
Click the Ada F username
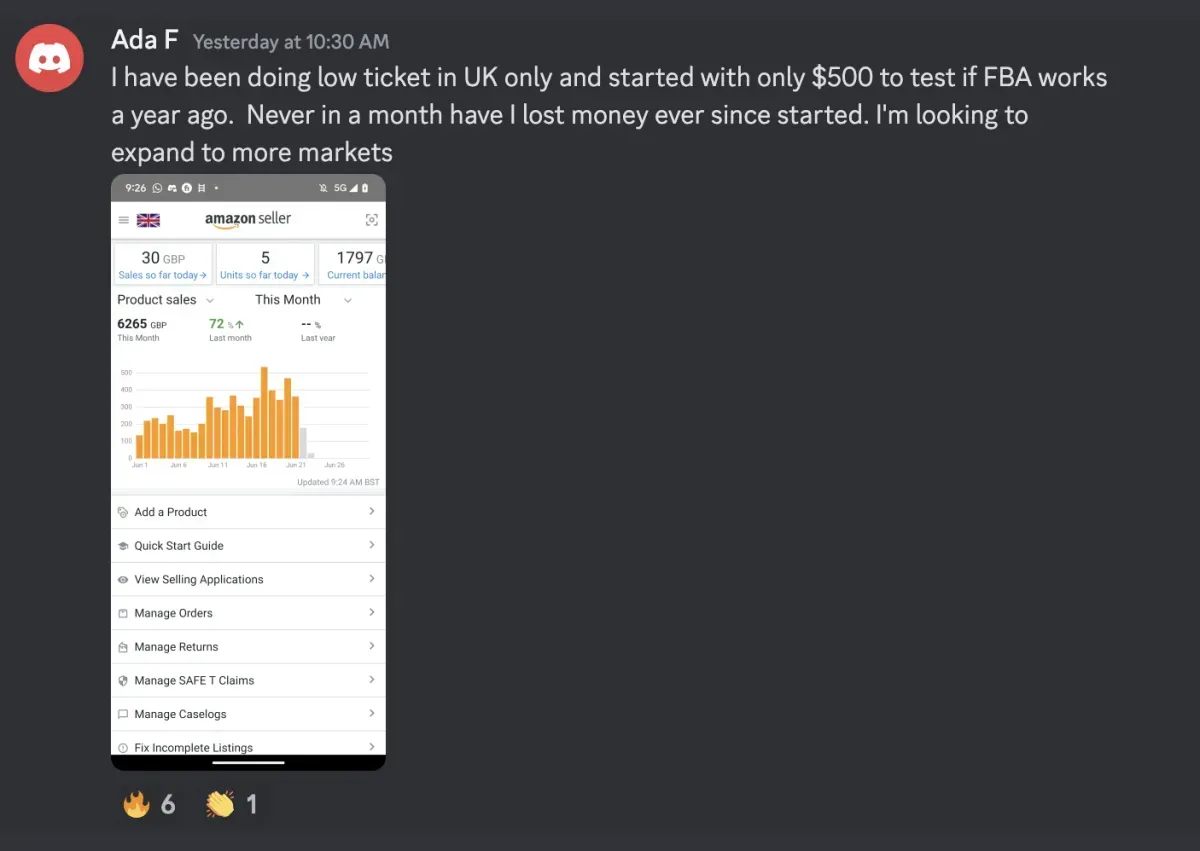point(145,40)
